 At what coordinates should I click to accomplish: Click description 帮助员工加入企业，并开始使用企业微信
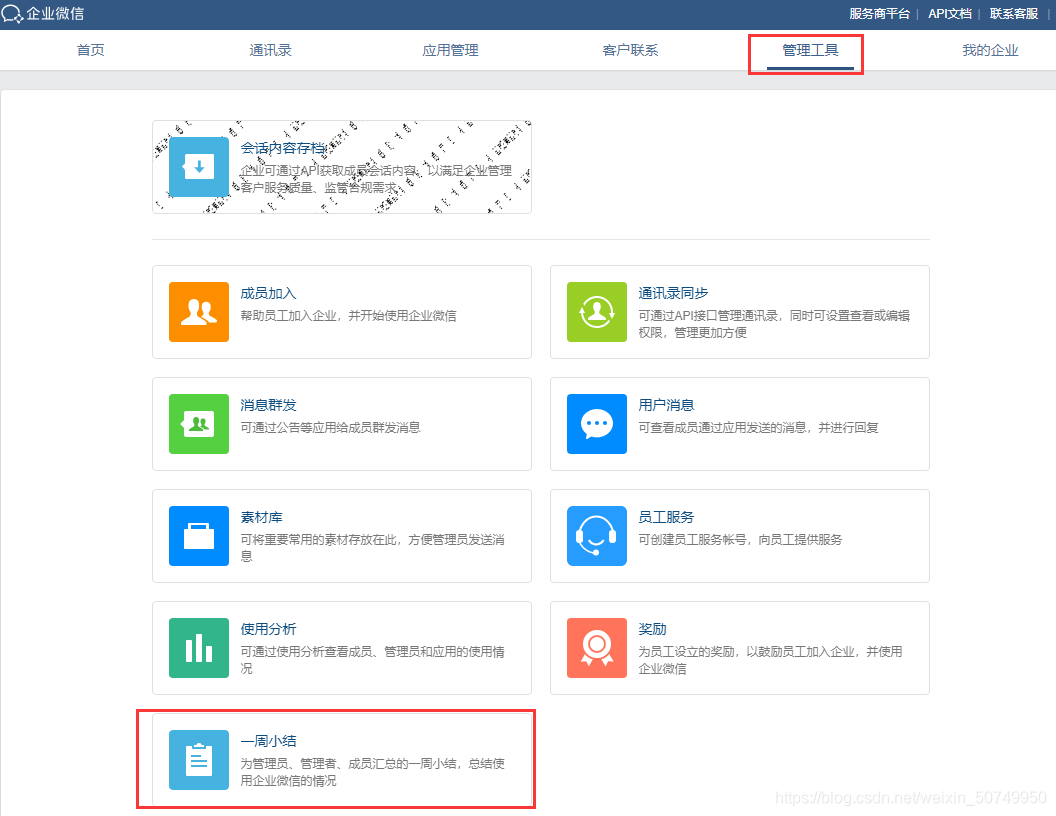point(348,315)
